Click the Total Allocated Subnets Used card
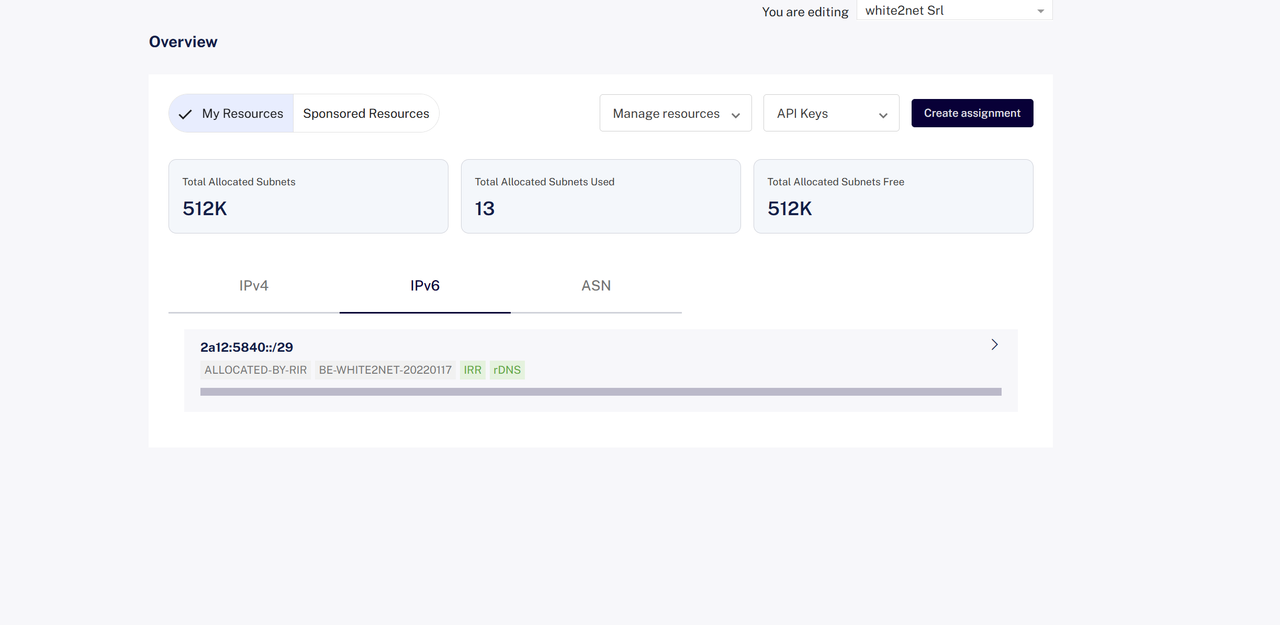Viewport: 1280px width, 625px height. tap(601, 196)
